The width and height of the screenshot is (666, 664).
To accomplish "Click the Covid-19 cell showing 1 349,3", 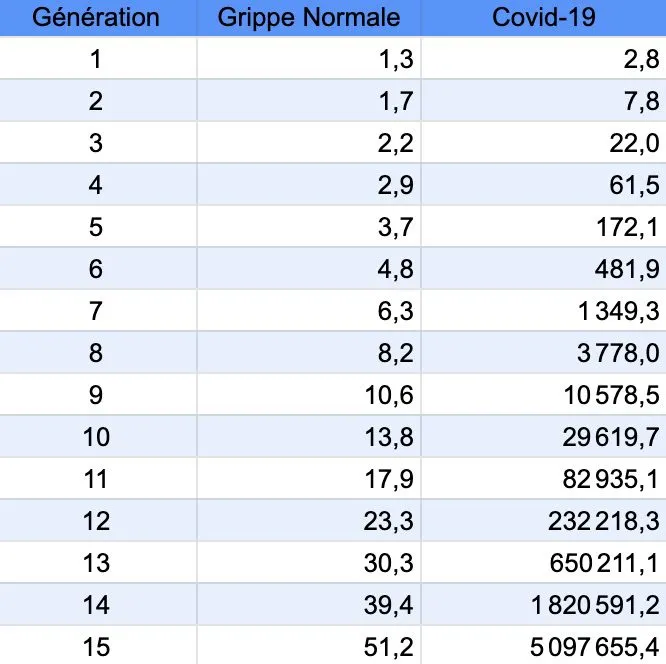I will click(619, 311).
